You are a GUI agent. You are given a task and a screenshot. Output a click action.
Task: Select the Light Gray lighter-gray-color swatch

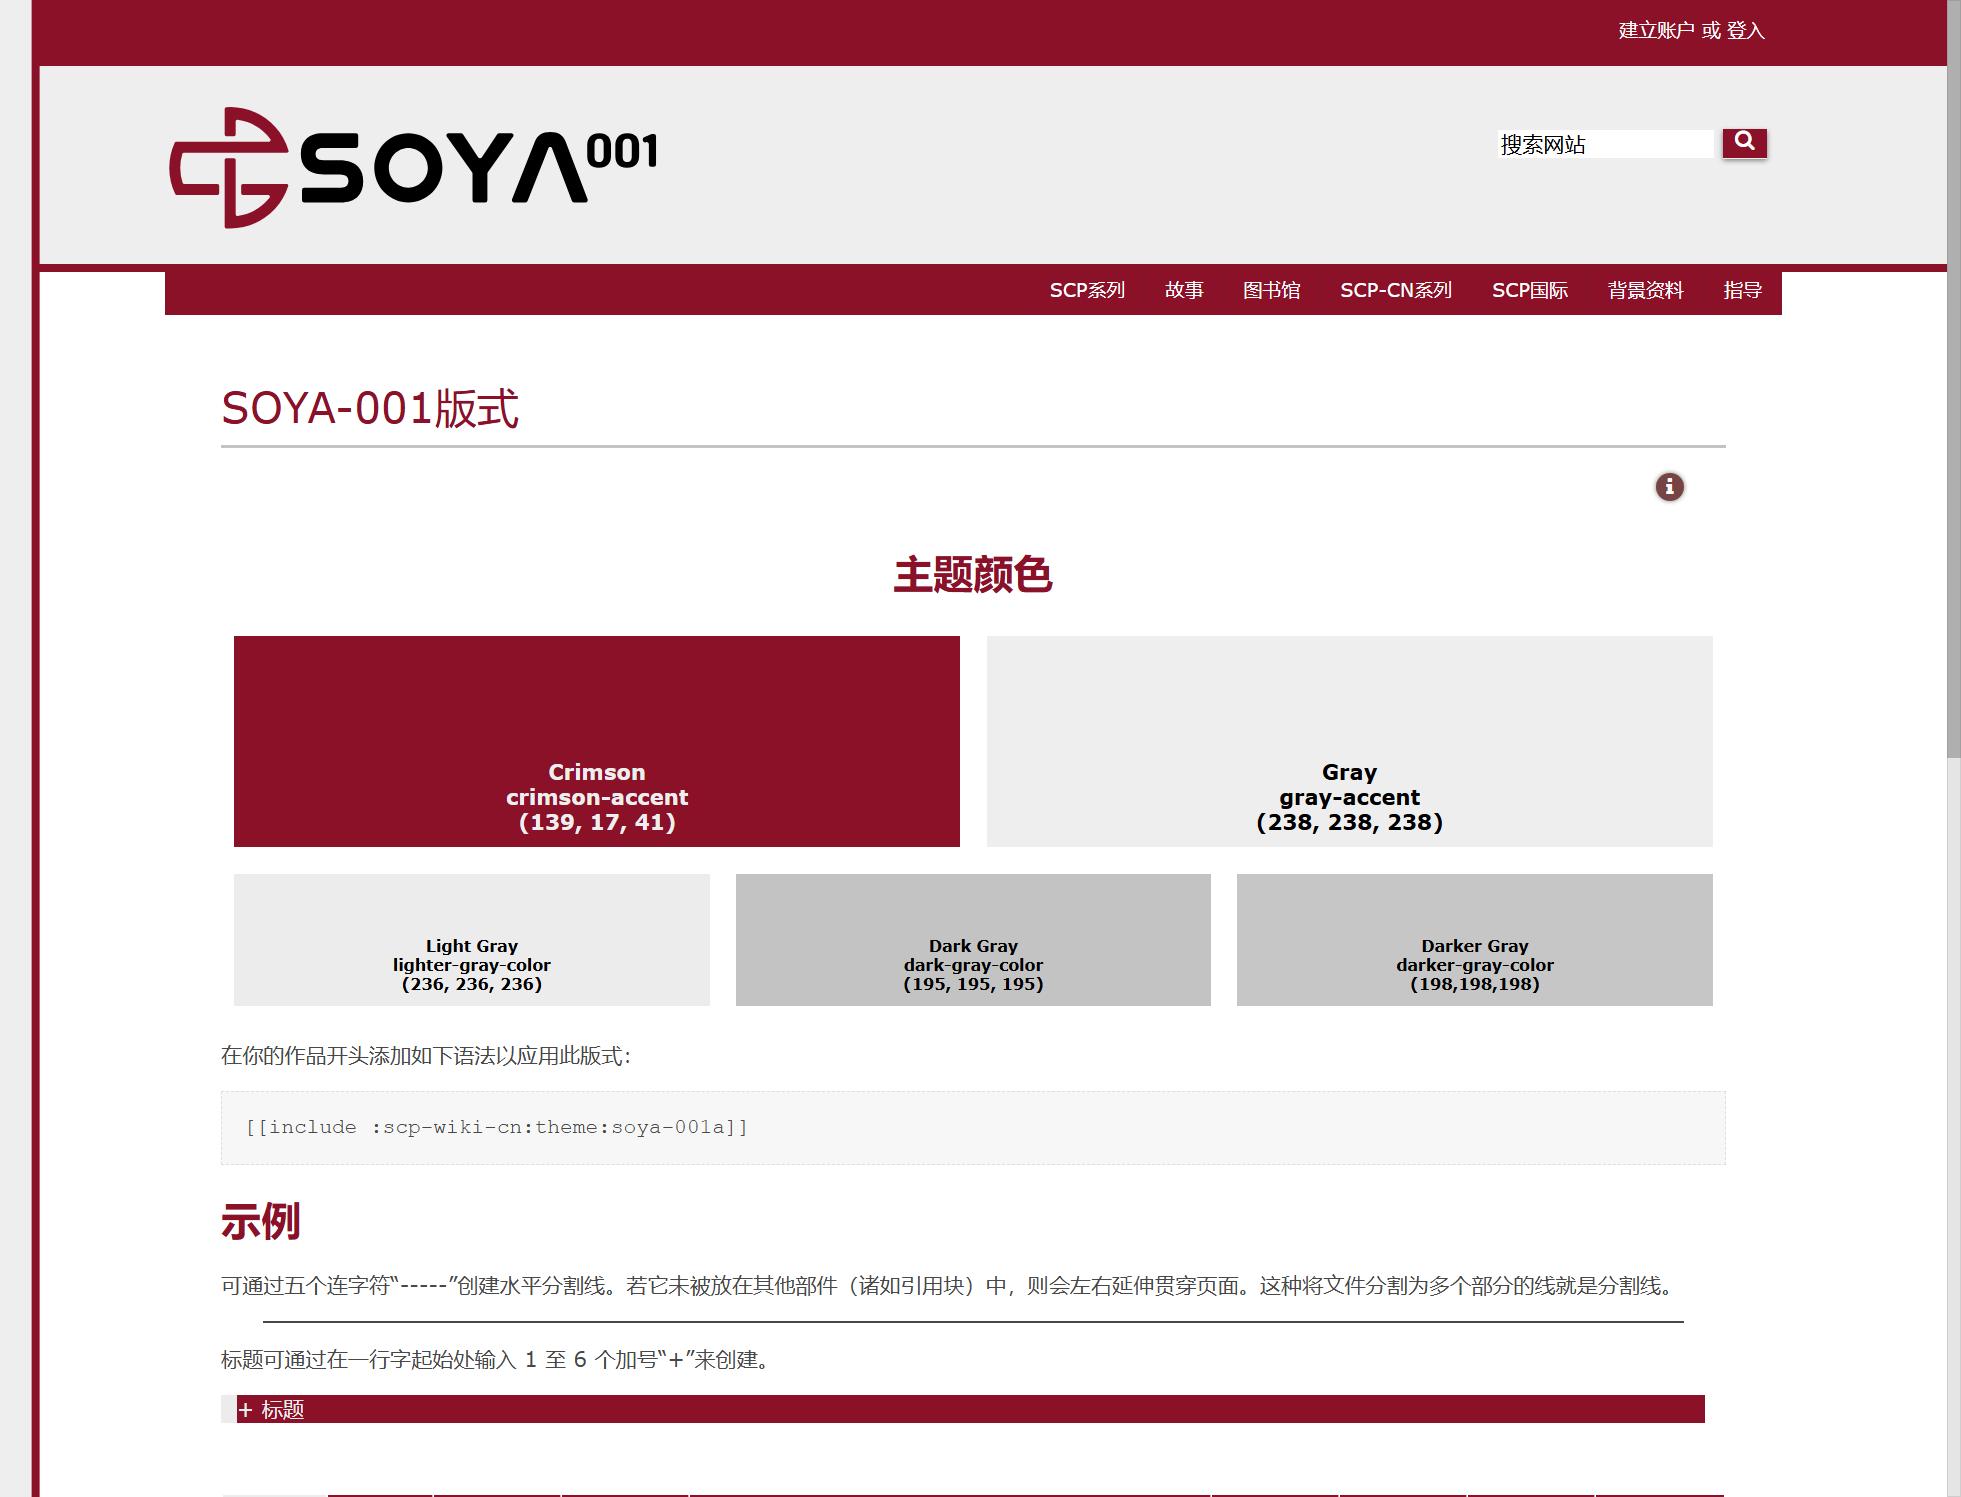[470, 938]
